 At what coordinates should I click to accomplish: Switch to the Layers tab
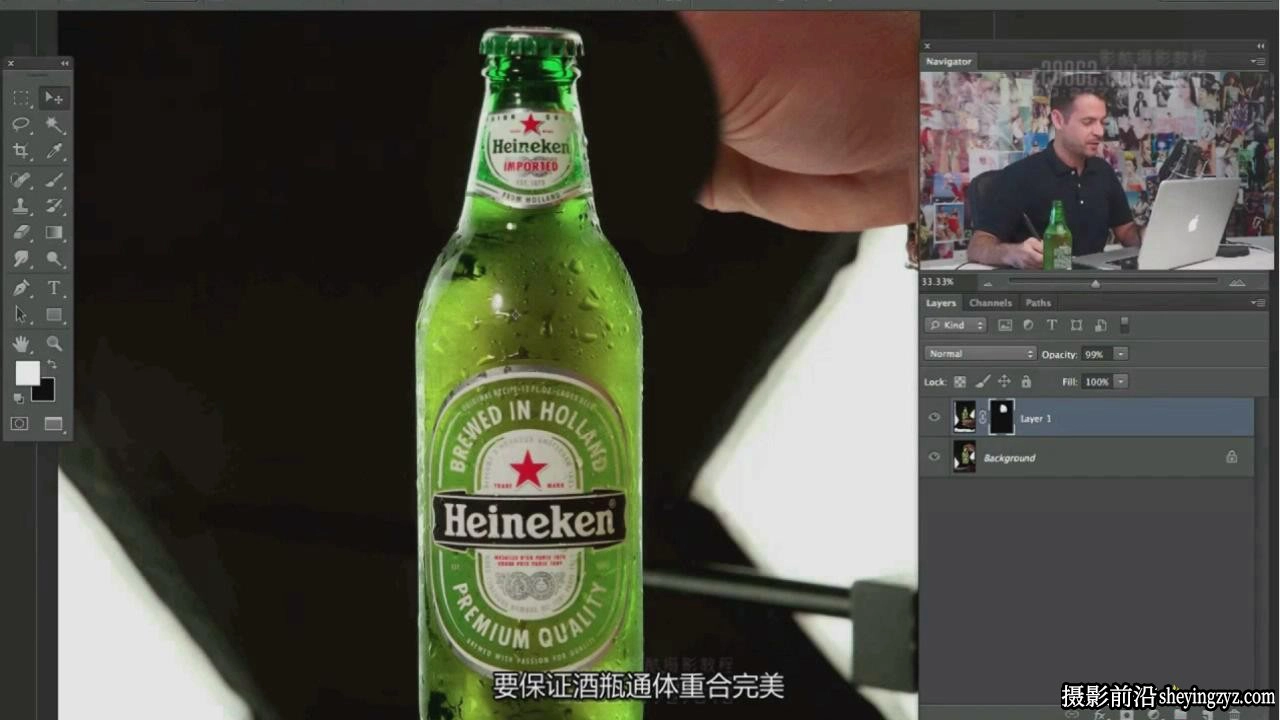pos(940,303)
